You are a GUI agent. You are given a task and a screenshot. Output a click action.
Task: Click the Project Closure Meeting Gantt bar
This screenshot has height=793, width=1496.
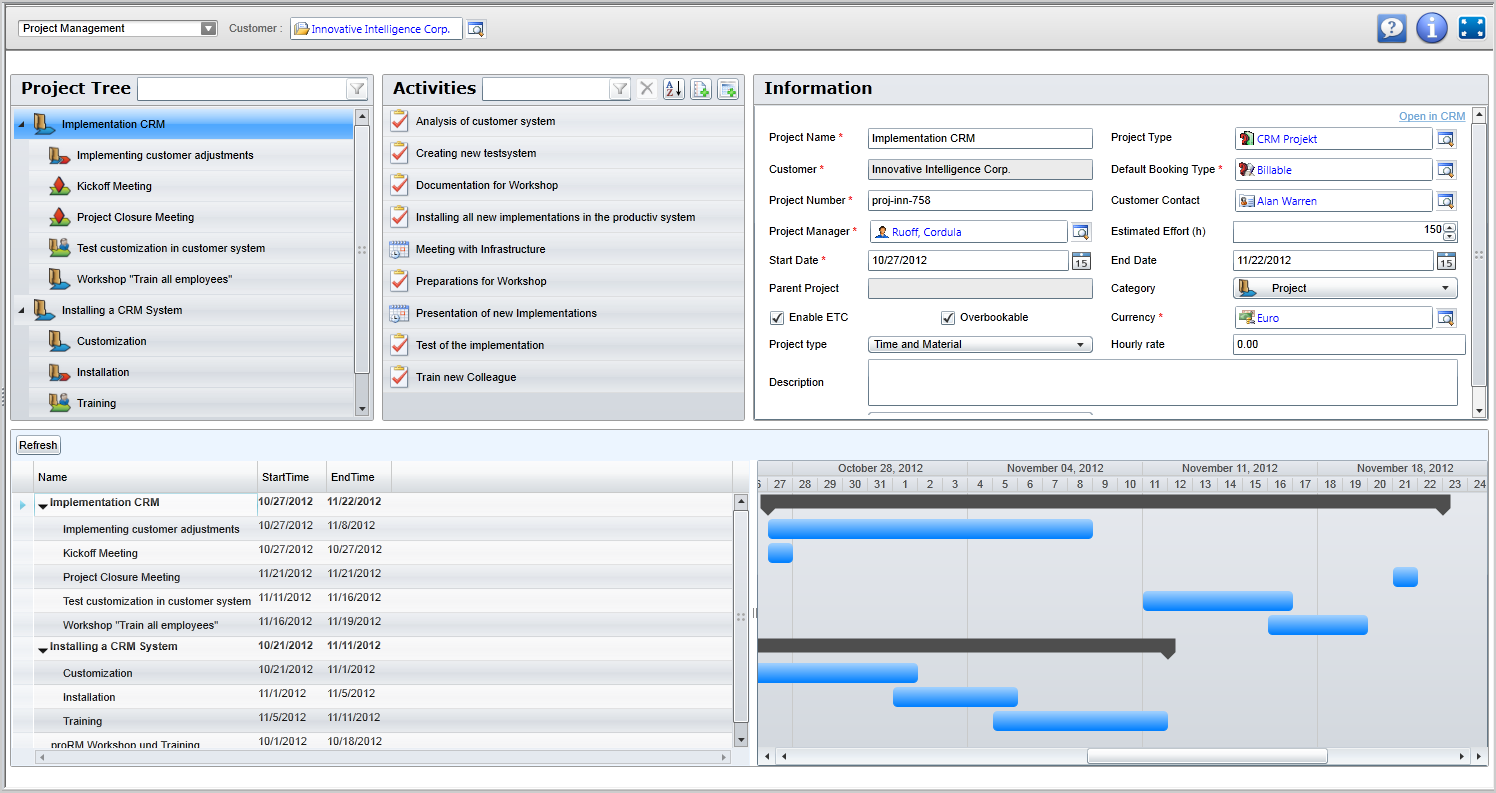(x=1405, y=577)
